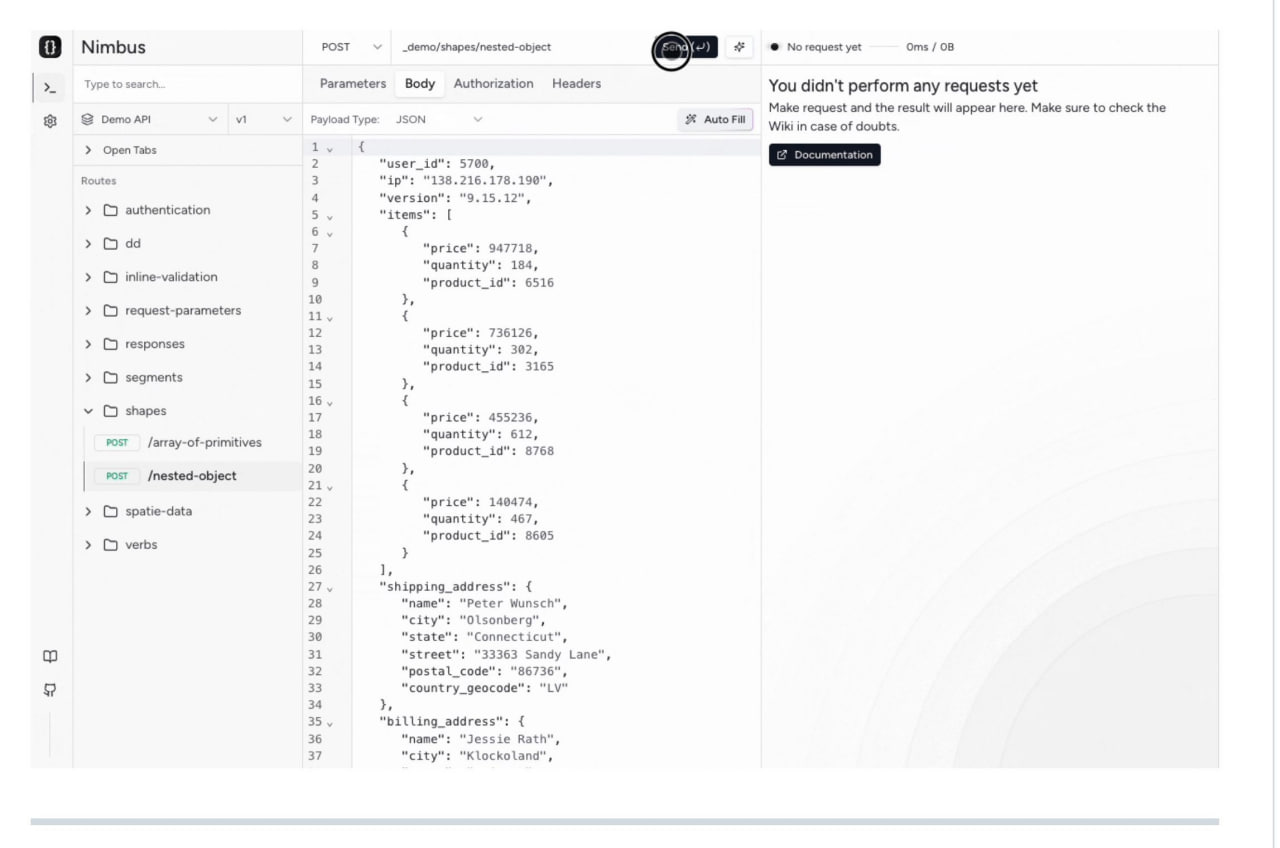Fold the "billing_address" block at line 35
Viewport: 1280px width, 848px height.
329,722
